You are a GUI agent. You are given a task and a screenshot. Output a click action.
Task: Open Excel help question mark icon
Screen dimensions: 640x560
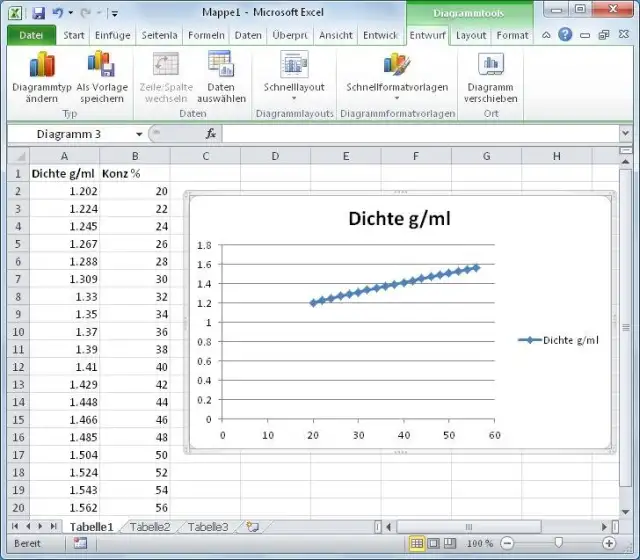point(566,35)
